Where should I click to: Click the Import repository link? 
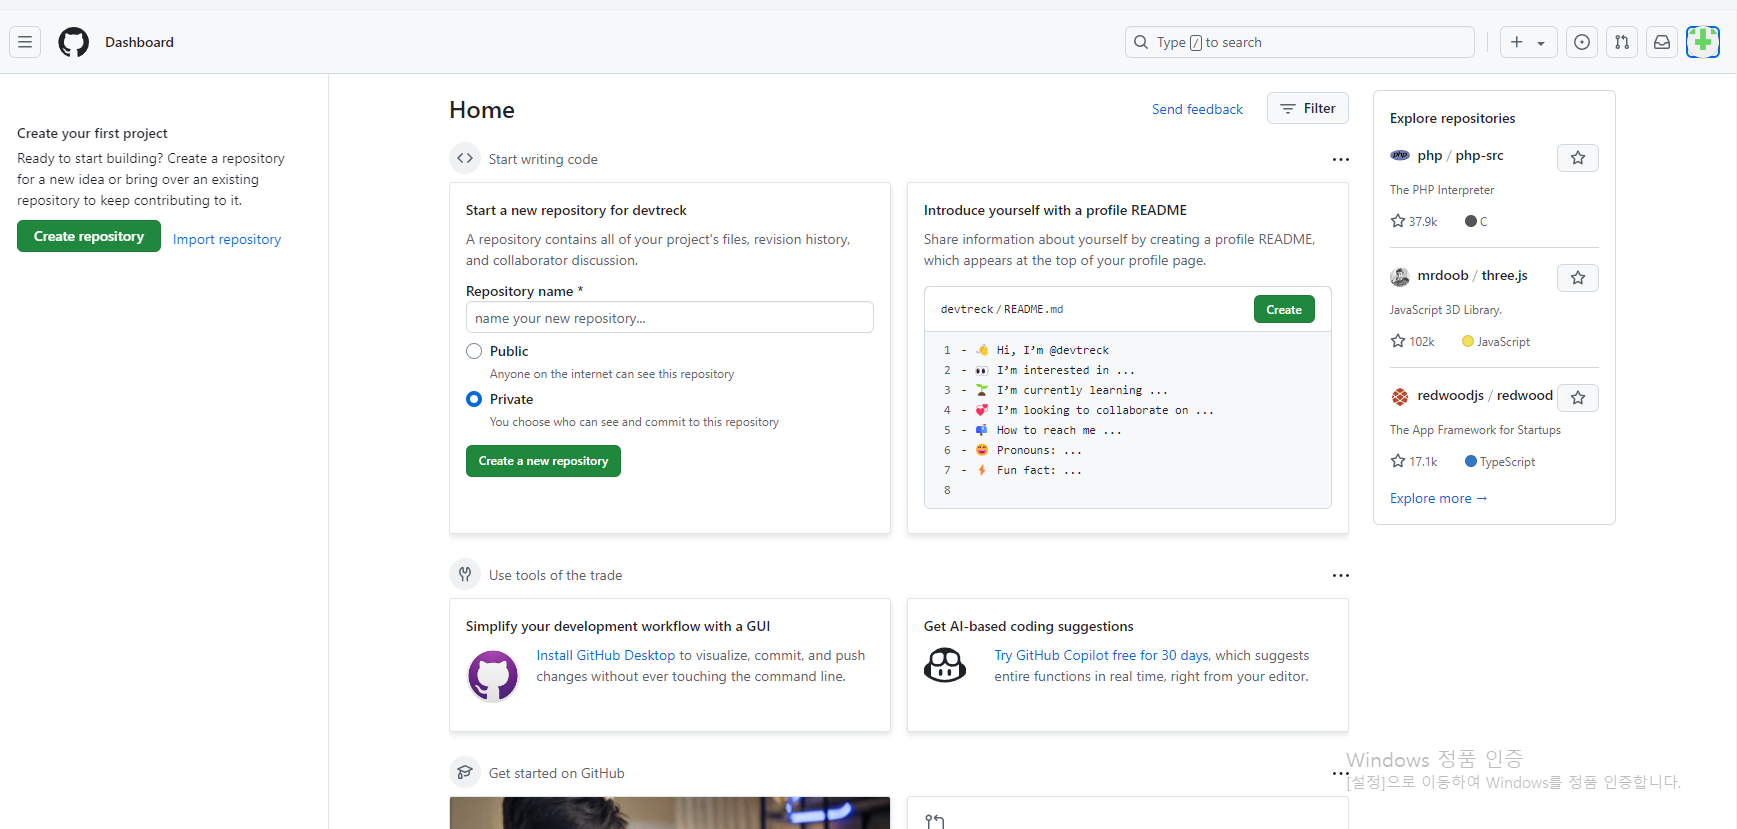pyautogui.click(x=227, y=239)
